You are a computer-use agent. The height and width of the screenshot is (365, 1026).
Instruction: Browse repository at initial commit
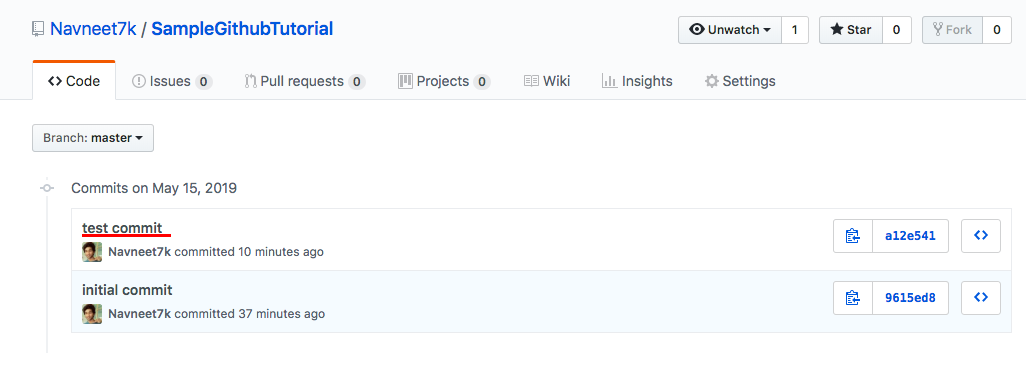(980, 298)
